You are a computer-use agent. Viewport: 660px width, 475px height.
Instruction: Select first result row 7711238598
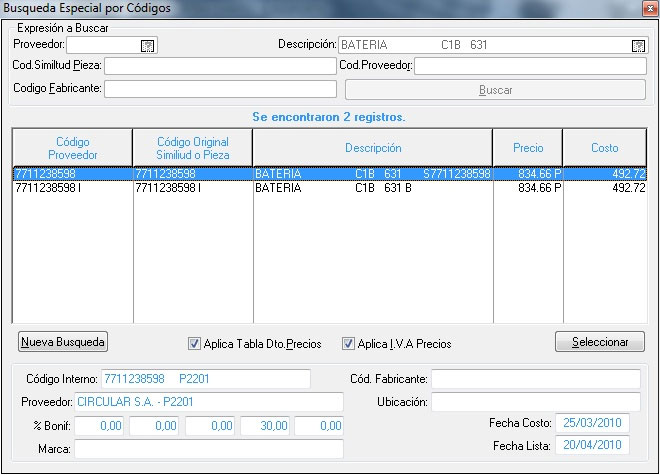click(x=70, y=173)
